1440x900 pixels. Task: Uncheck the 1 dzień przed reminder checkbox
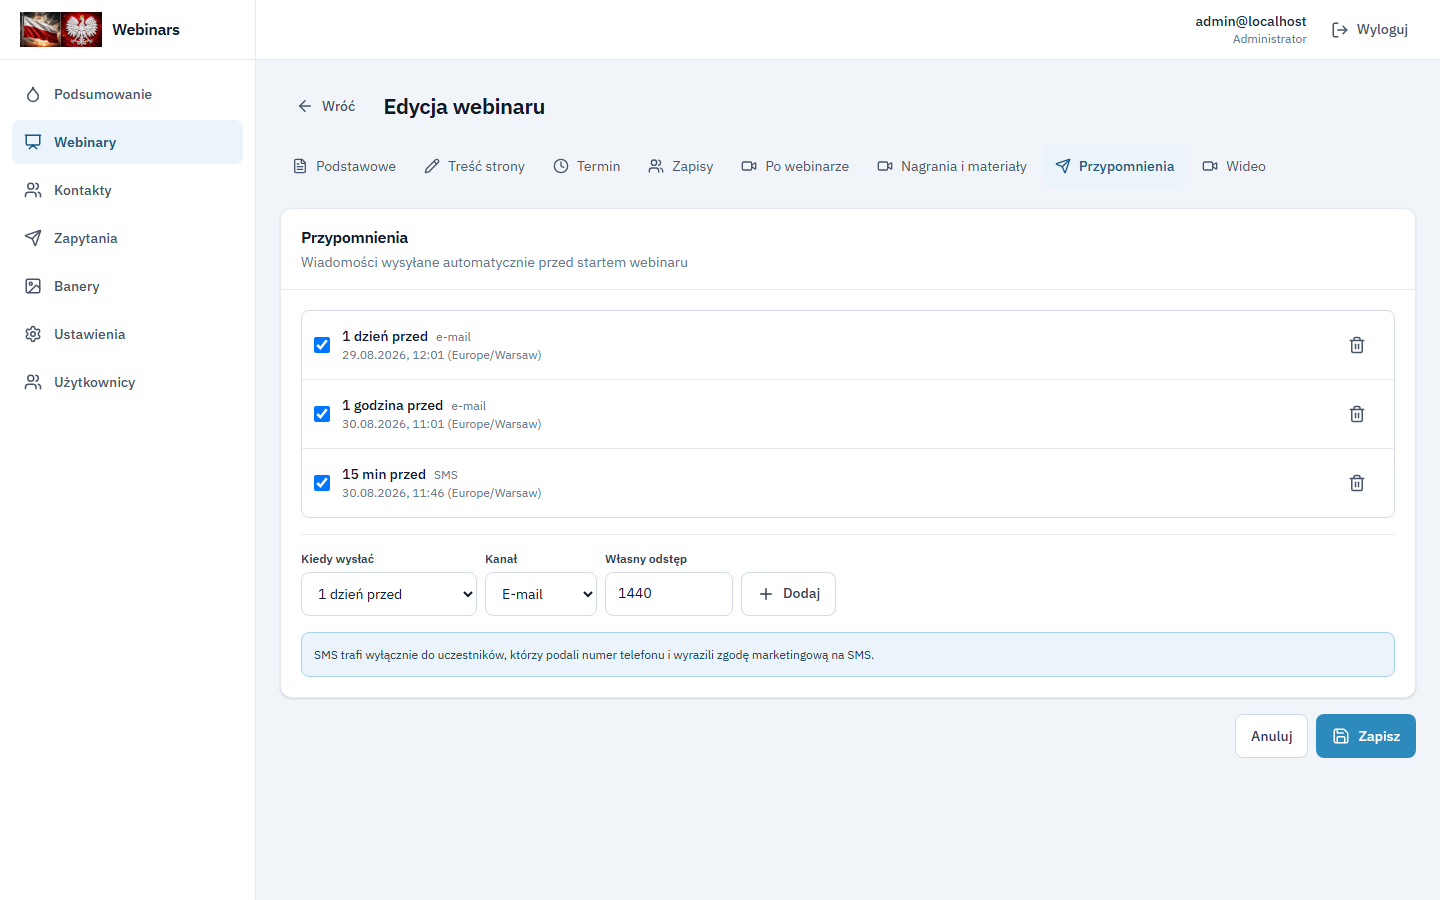coord(322,345)
